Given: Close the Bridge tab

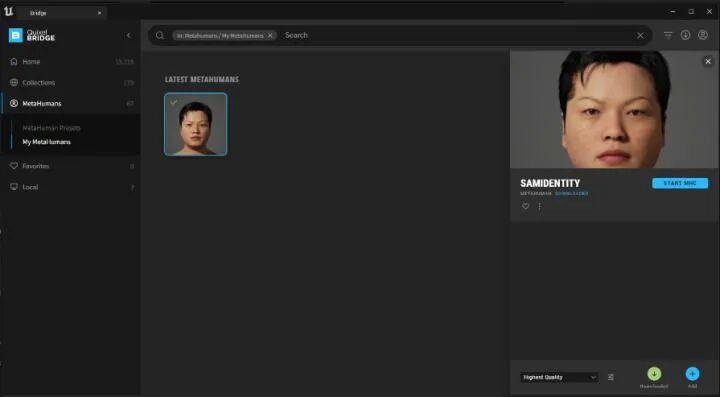Looking at the screenshot, I should tap(99, 13).
